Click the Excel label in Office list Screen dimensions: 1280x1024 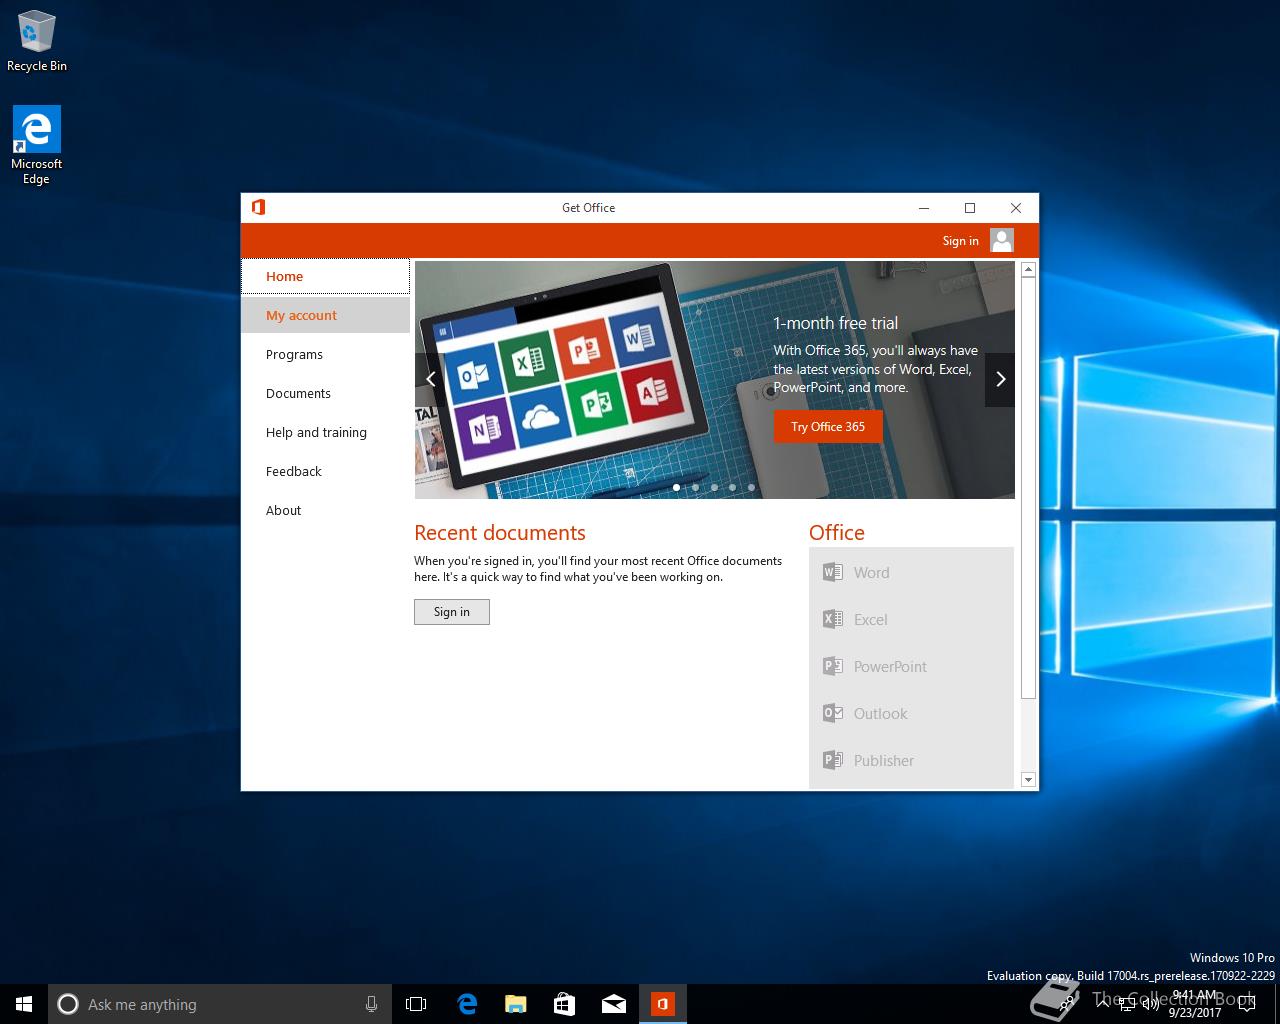pos(870,619)
